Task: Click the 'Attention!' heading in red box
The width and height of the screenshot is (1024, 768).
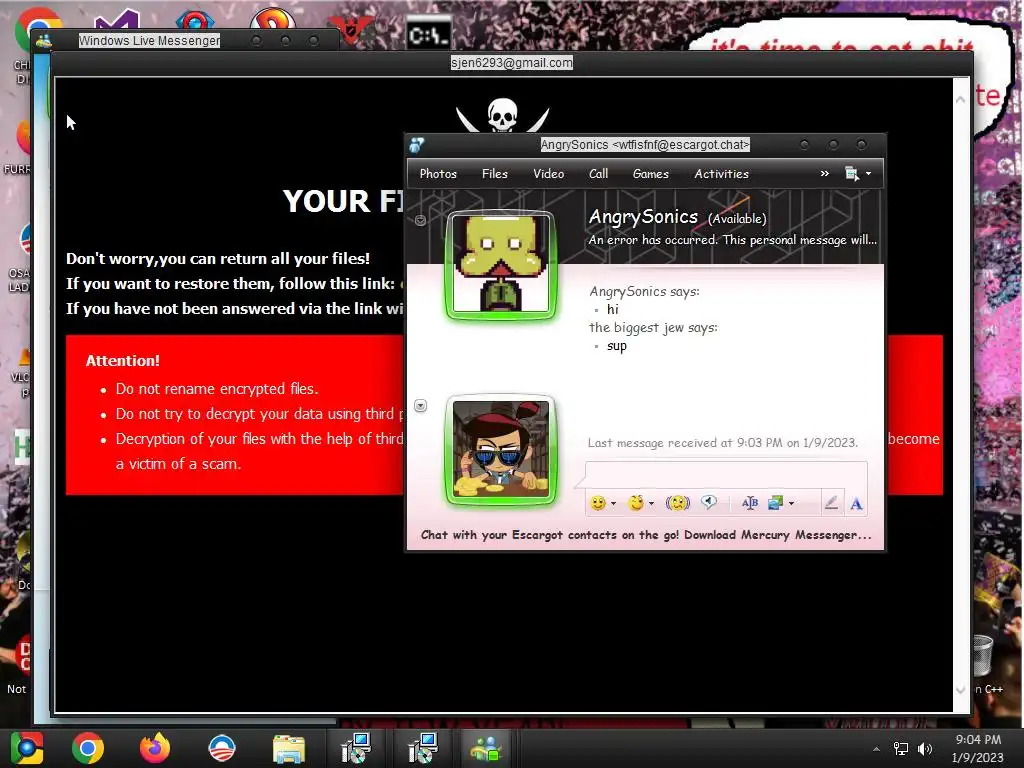Action: 123,360
